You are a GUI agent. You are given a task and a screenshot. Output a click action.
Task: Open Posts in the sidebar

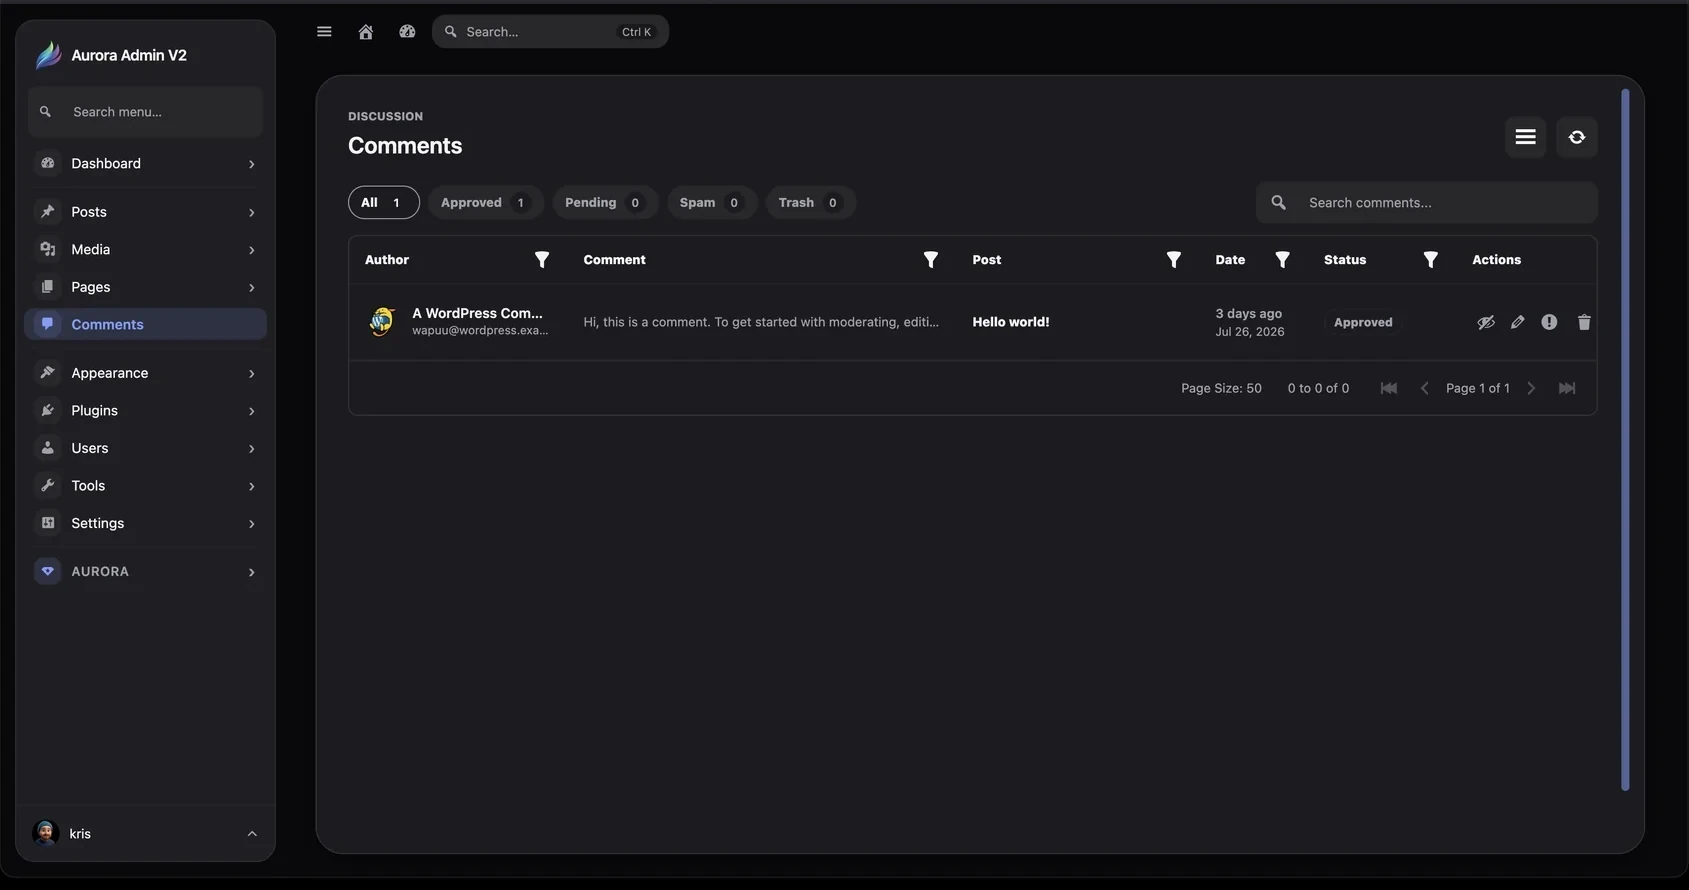[145, 212]
